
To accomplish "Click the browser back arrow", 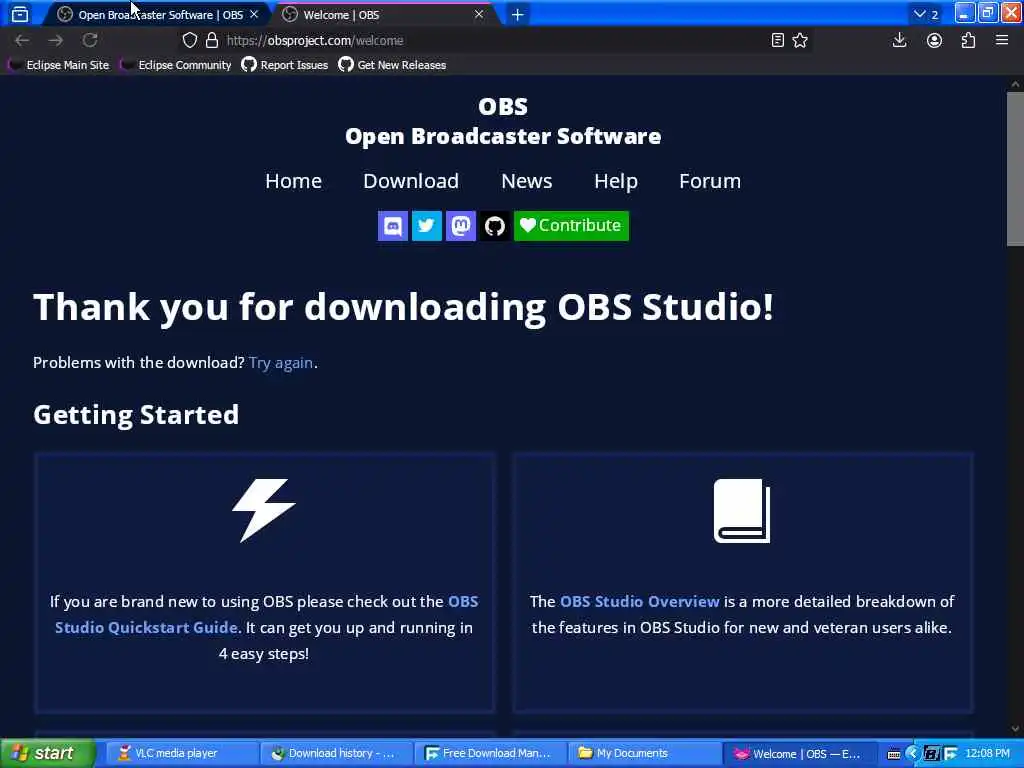I will pos(22,40).
